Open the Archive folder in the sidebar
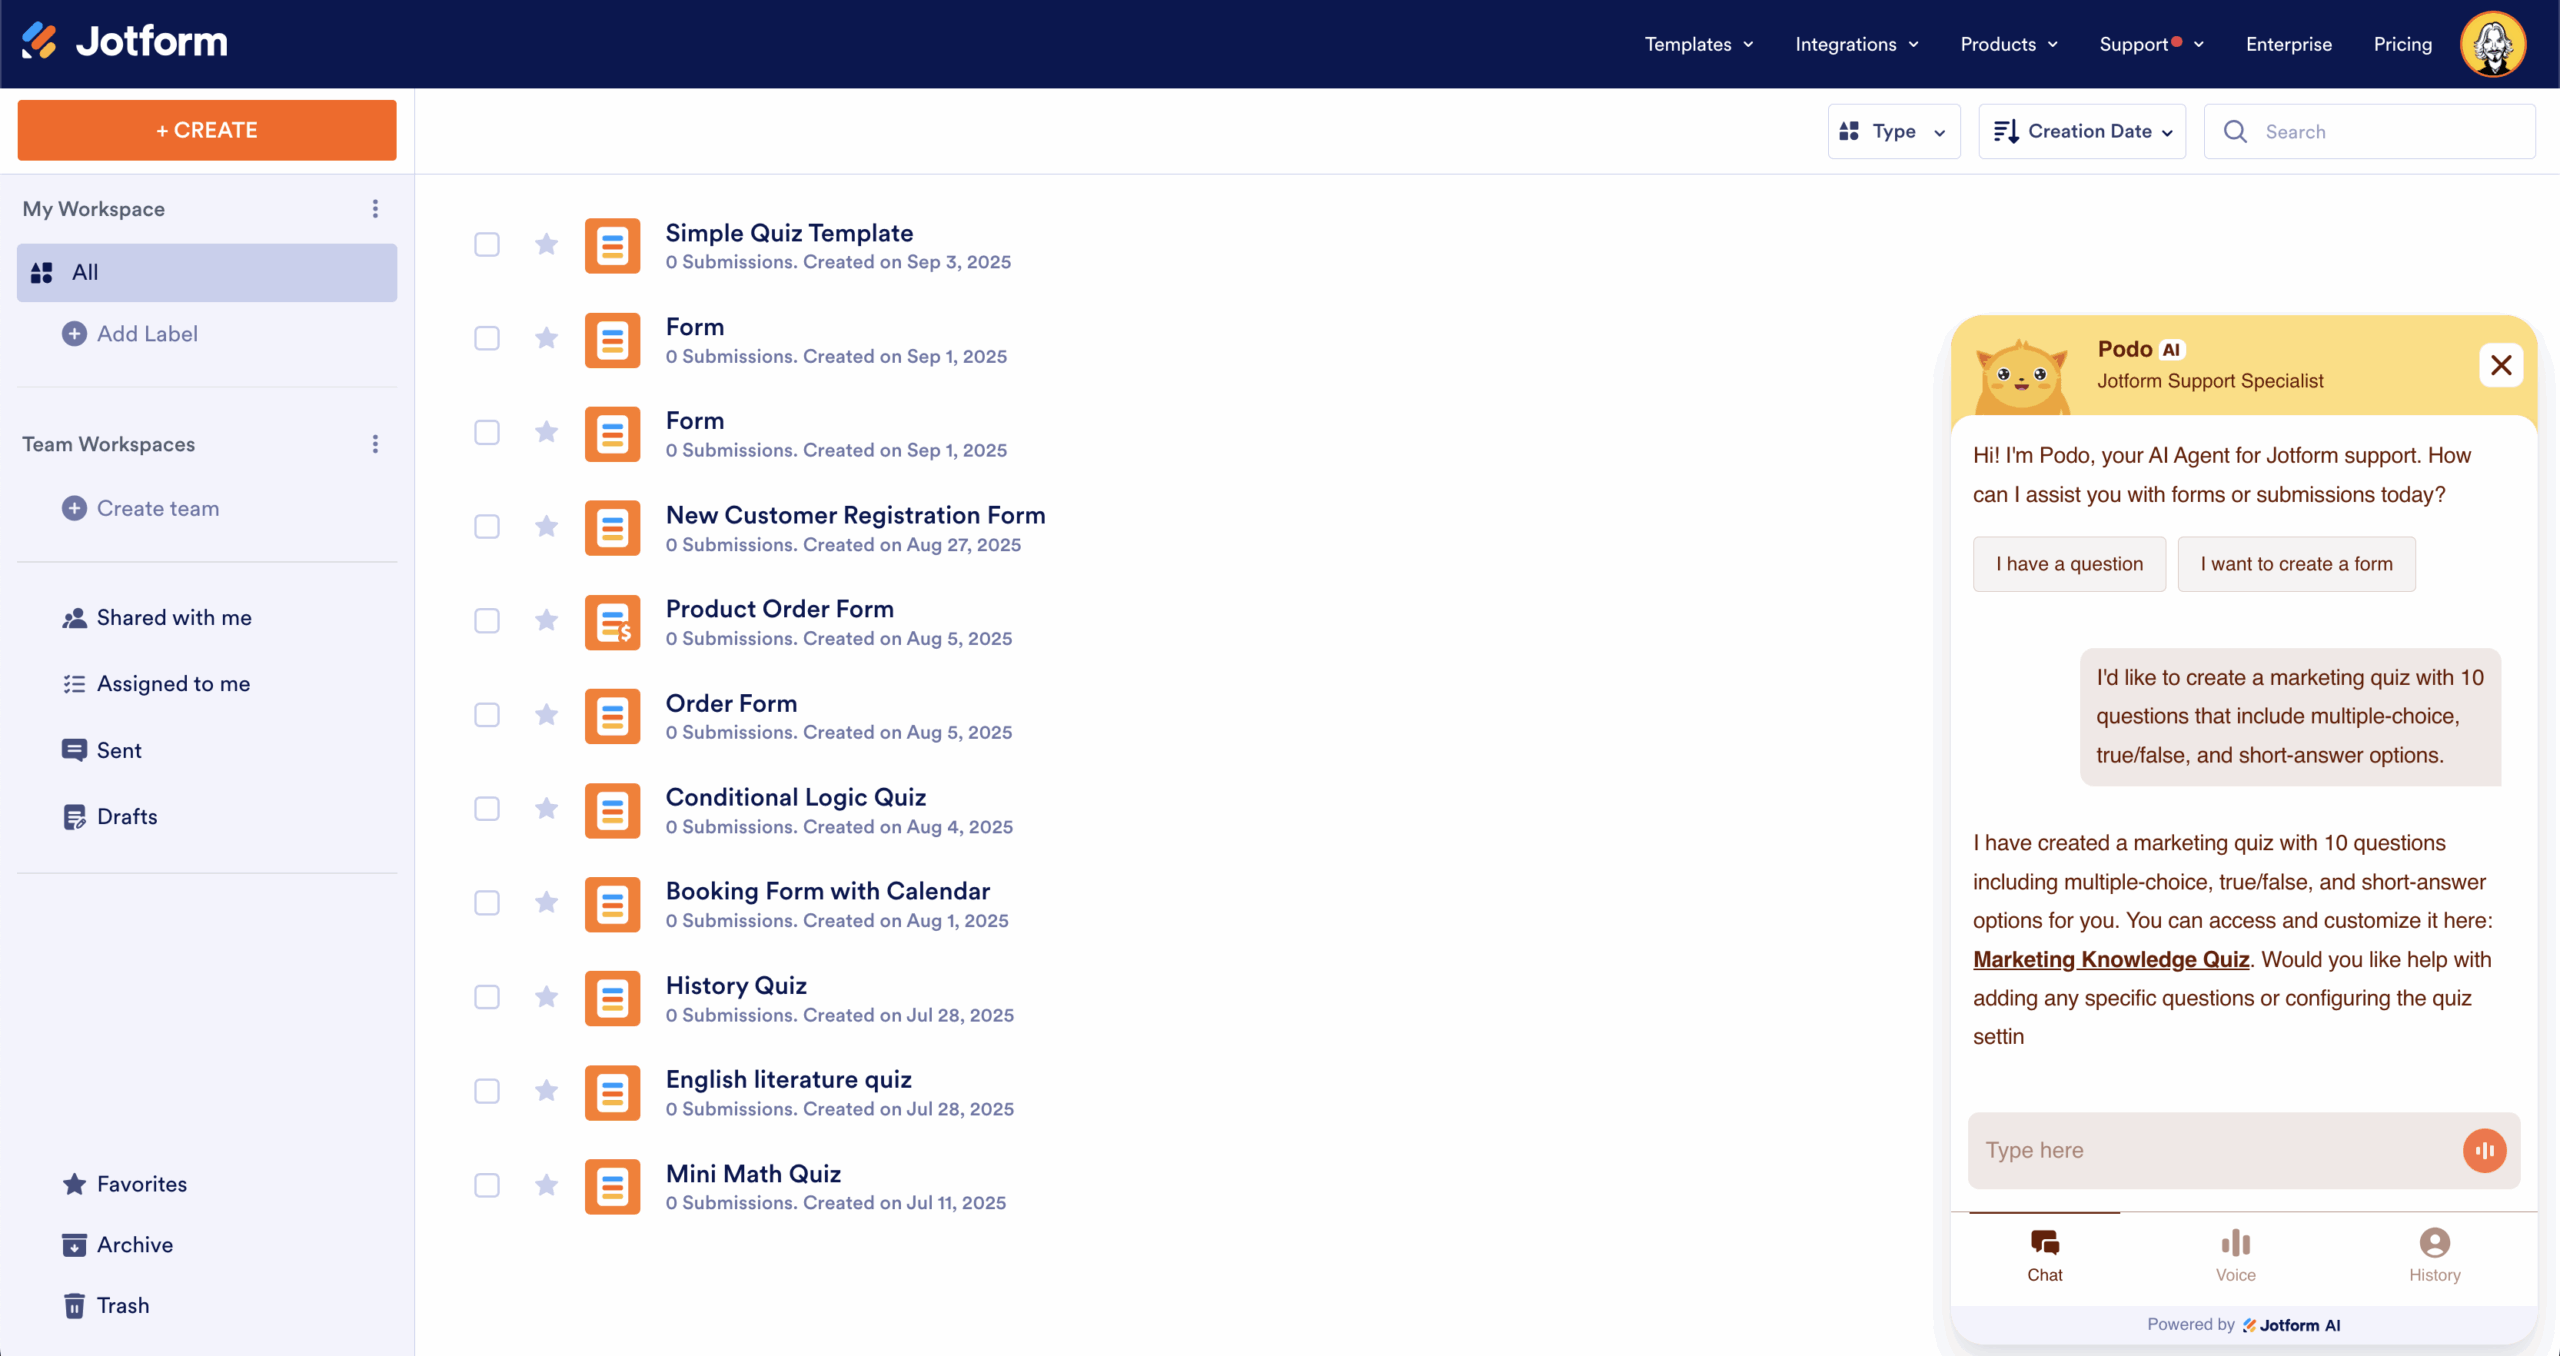 [x=134, y=1245]
